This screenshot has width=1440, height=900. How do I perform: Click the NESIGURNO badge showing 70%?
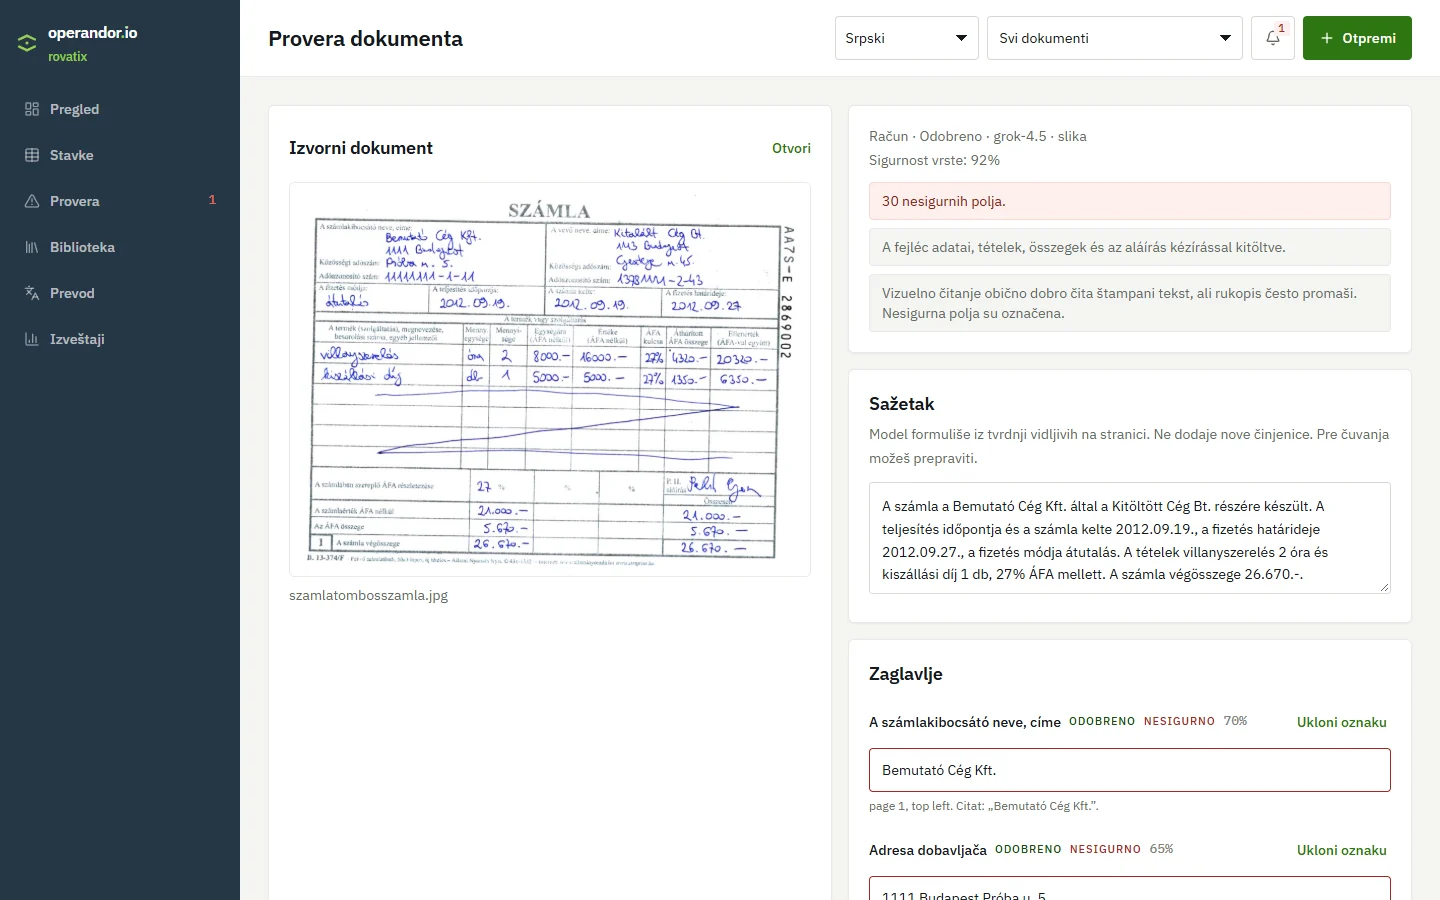pyautogui.click(x=1179, y=721)
